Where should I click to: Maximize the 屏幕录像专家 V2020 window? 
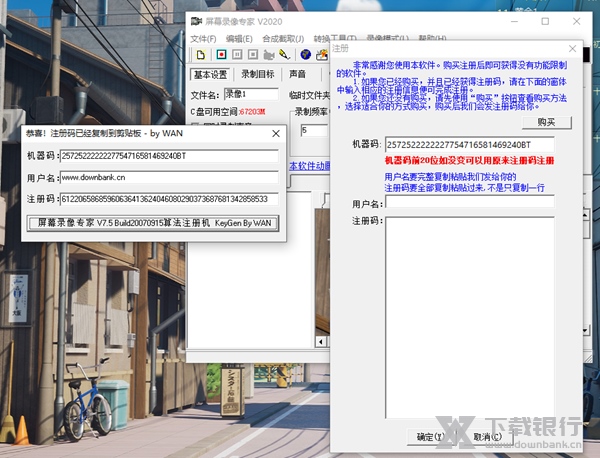pyautogui.click(x=545, y=21)
